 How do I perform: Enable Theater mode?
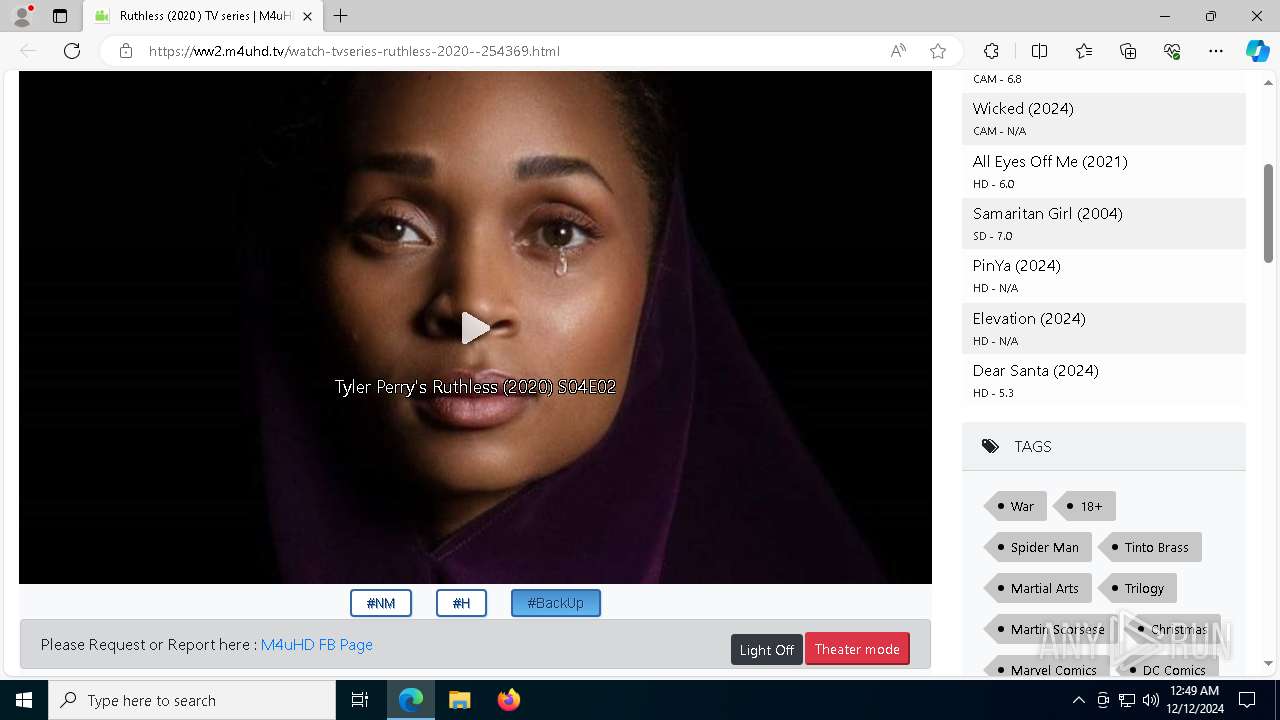pos(857,649)
